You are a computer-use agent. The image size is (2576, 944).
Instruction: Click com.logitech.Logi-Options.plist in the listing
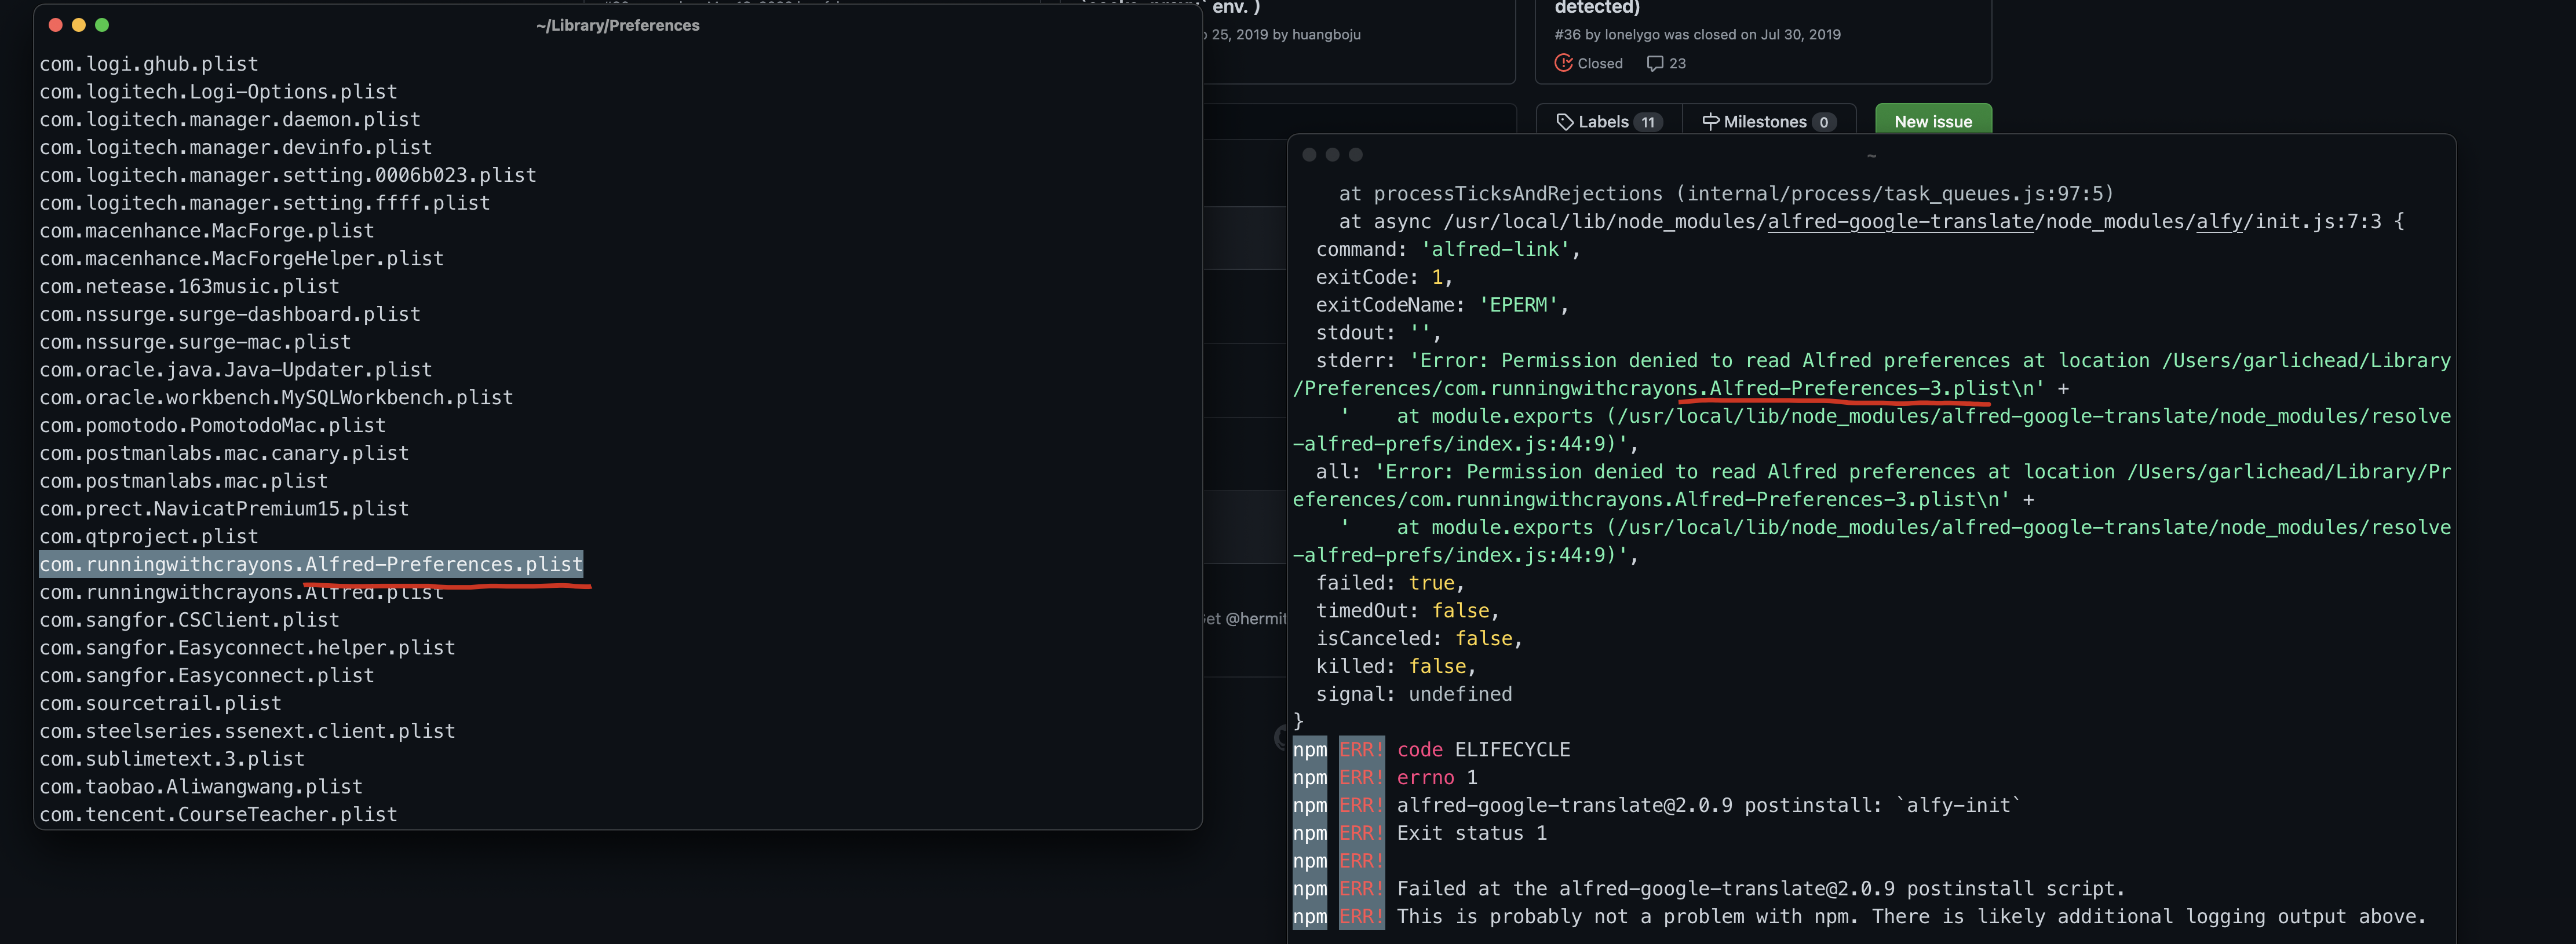click(218, 92)
